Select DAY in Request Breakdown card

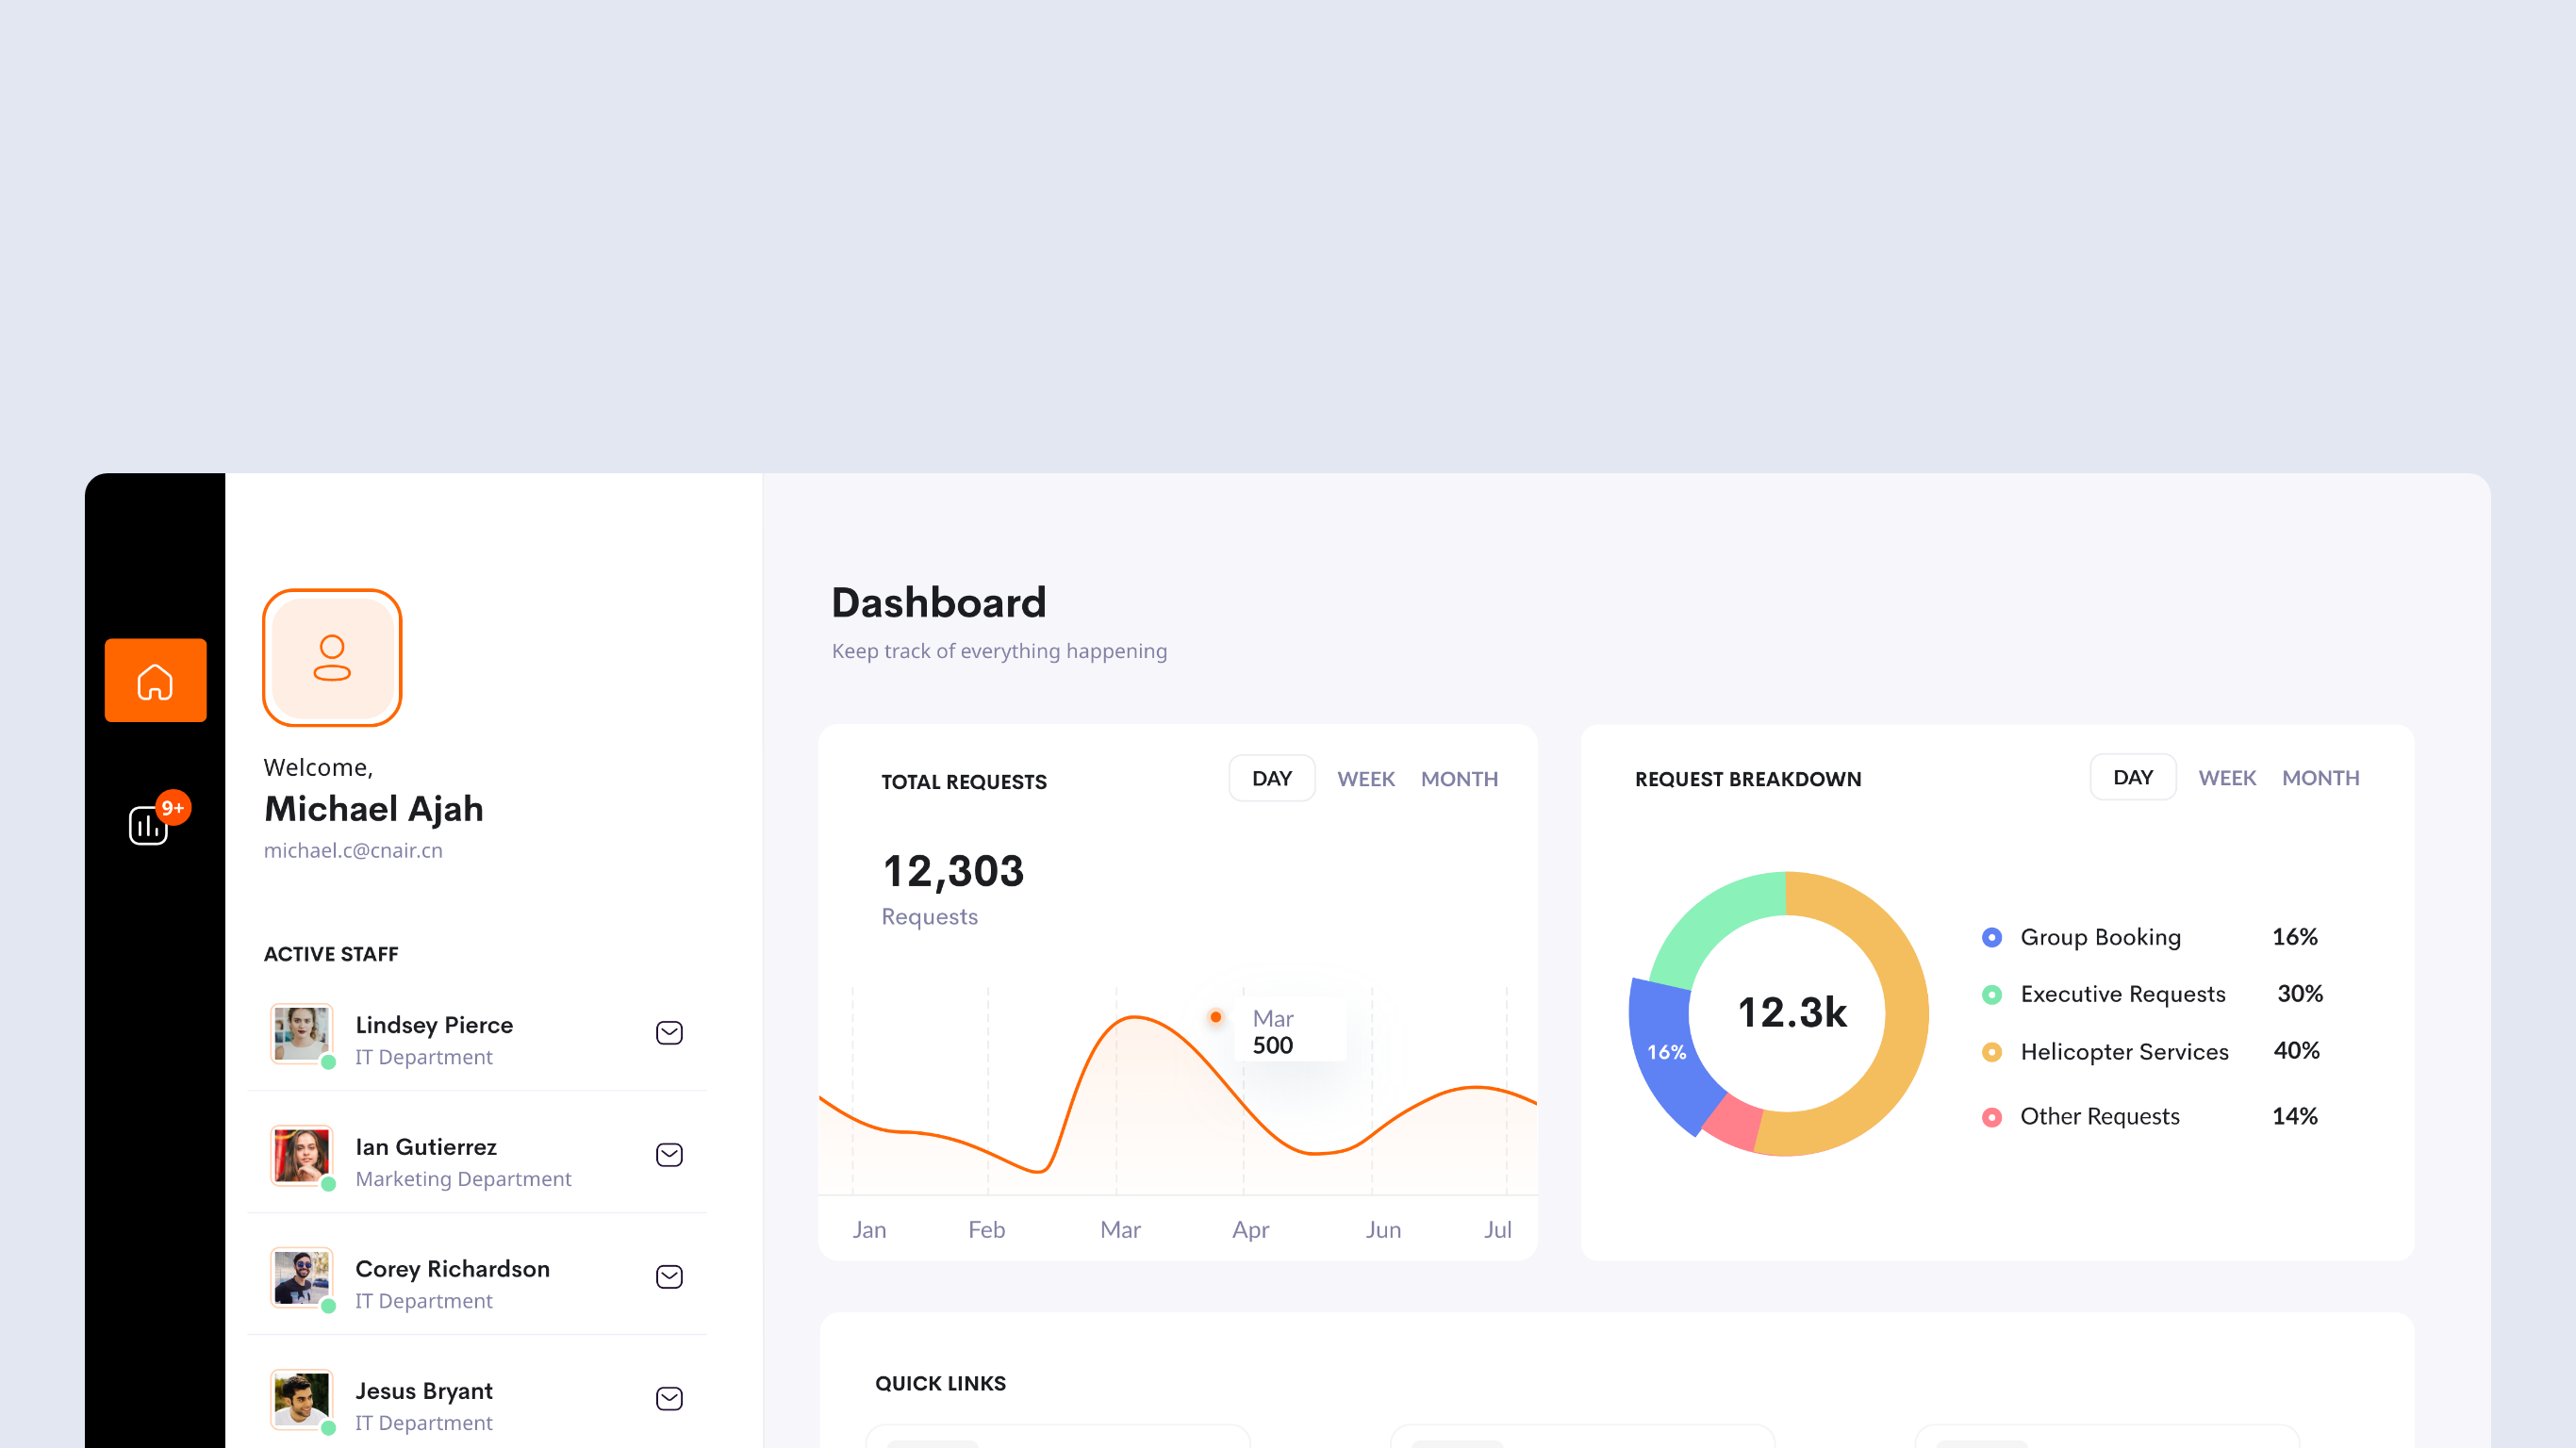tap(2132, 777)
